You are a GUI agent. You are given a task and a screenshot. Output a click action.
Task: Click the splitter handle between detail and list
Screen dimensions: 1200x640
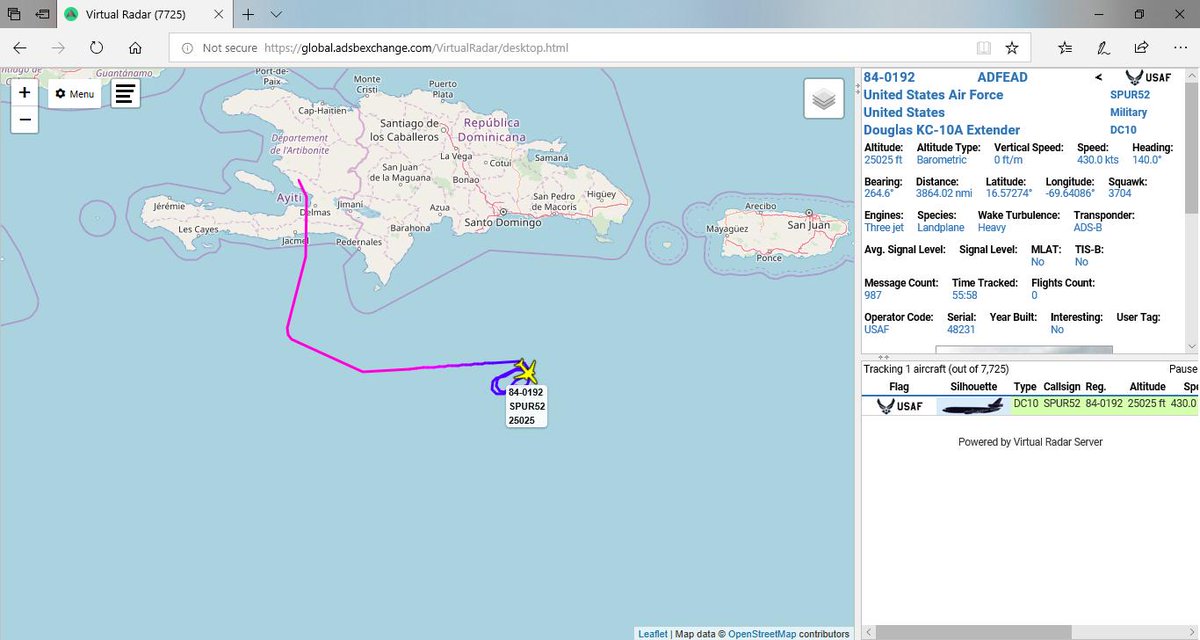pyautogui.click(x=883, y=356)
